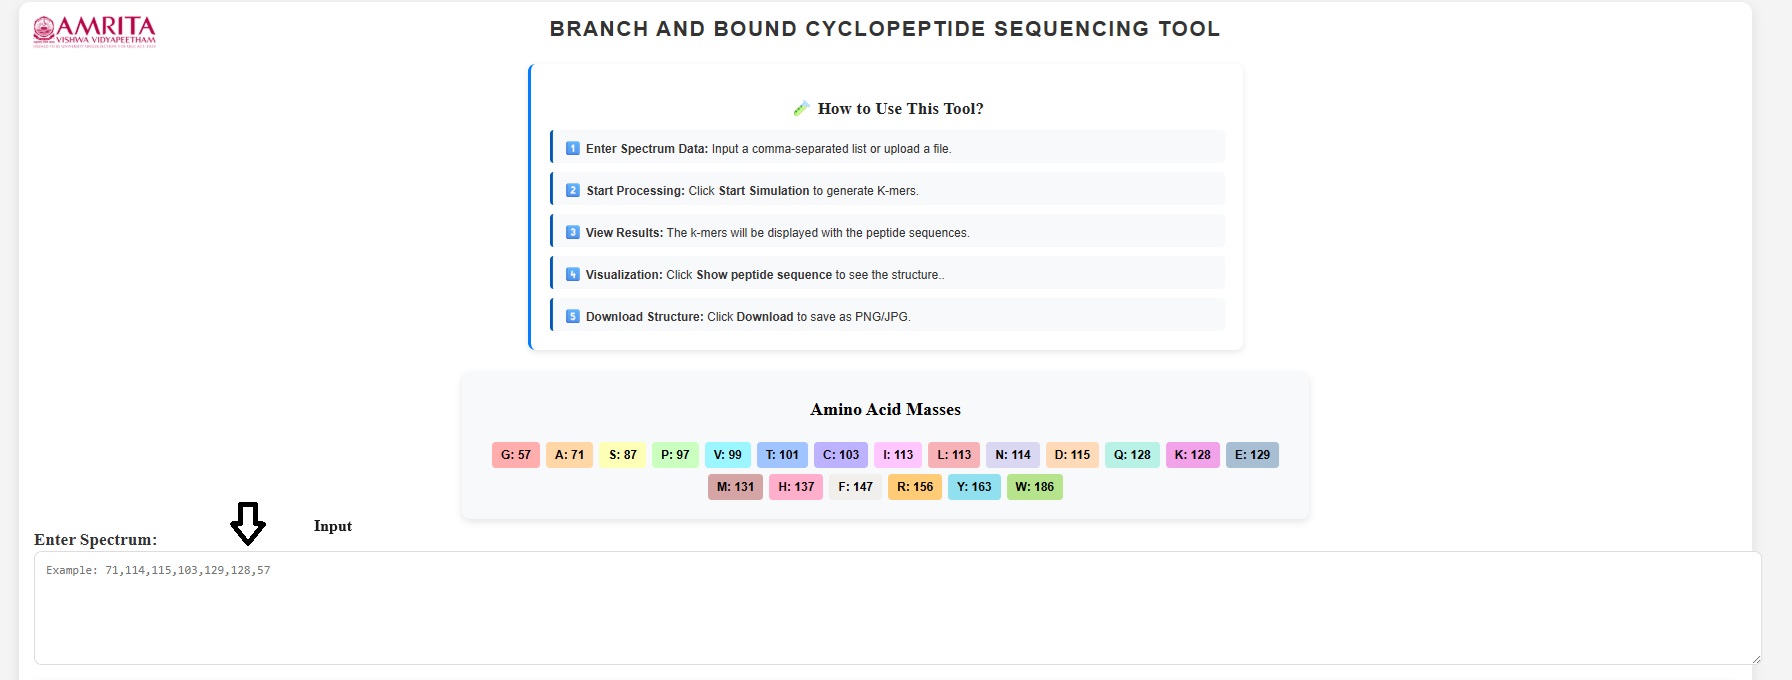The image size is (1792, 680).
Task: Click the E: 129 blue-gray badge
Action: (x=1252, y=455)
